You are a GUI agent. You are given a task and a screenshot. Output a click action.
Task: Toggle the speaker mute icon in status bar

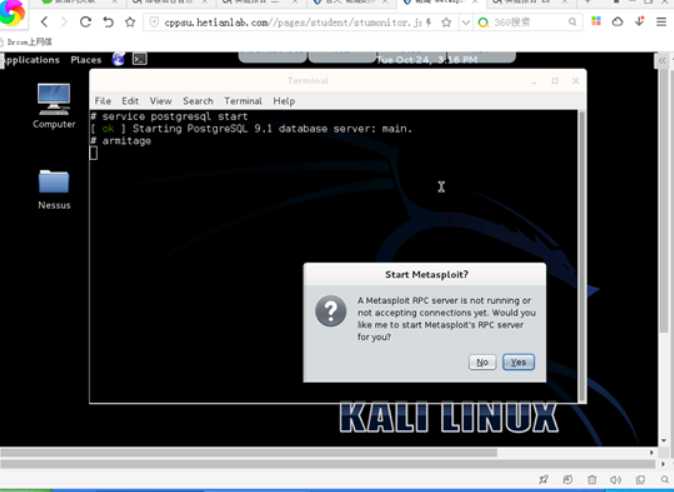point(616,480)
